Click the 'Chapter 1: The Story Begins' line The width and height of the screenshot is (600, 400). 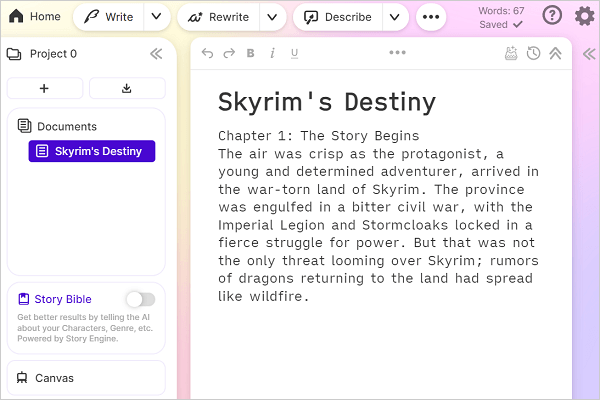[318, 136]
